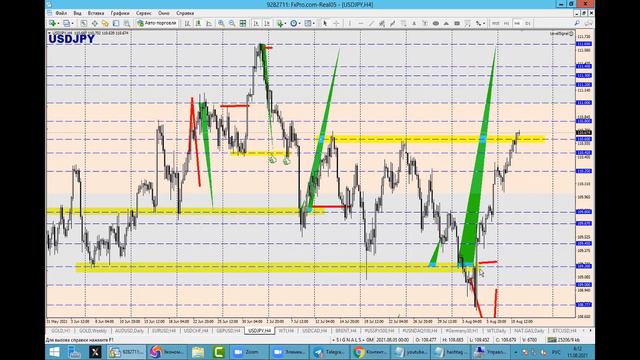This screenshot has height=360, width=640.
Task: Select the Horizontal Line drawing tool
Action: click(360, 23)
